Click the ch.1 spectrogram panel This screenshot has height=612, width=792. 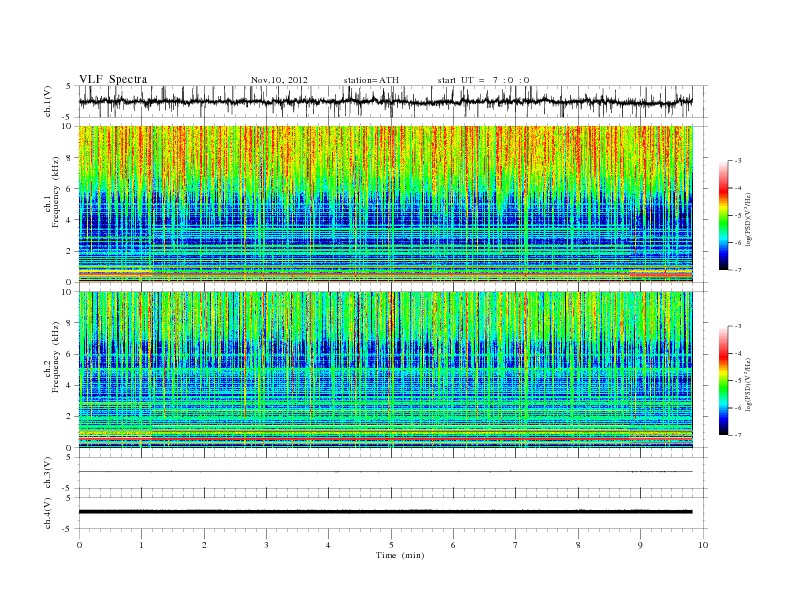(385, 204)
